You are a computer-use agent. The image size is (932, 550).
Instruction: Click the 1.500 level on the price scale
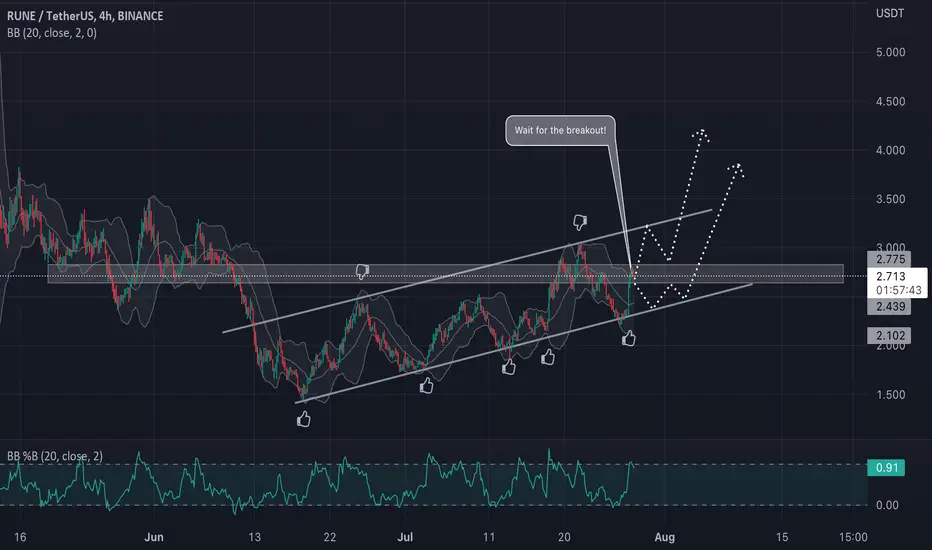890,395
